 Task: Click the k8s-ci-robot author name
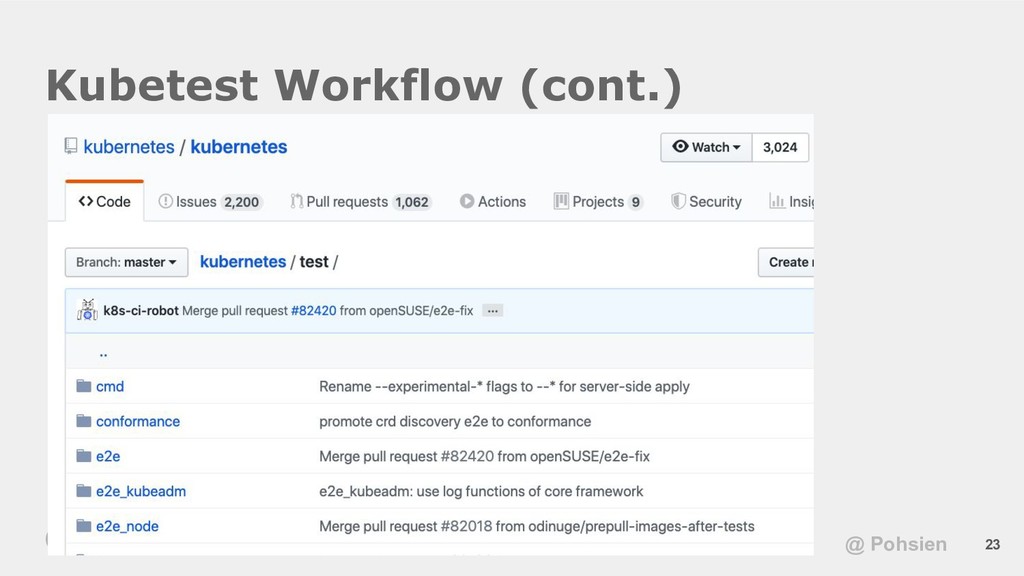pyautogui.click(x=140, y=311)
